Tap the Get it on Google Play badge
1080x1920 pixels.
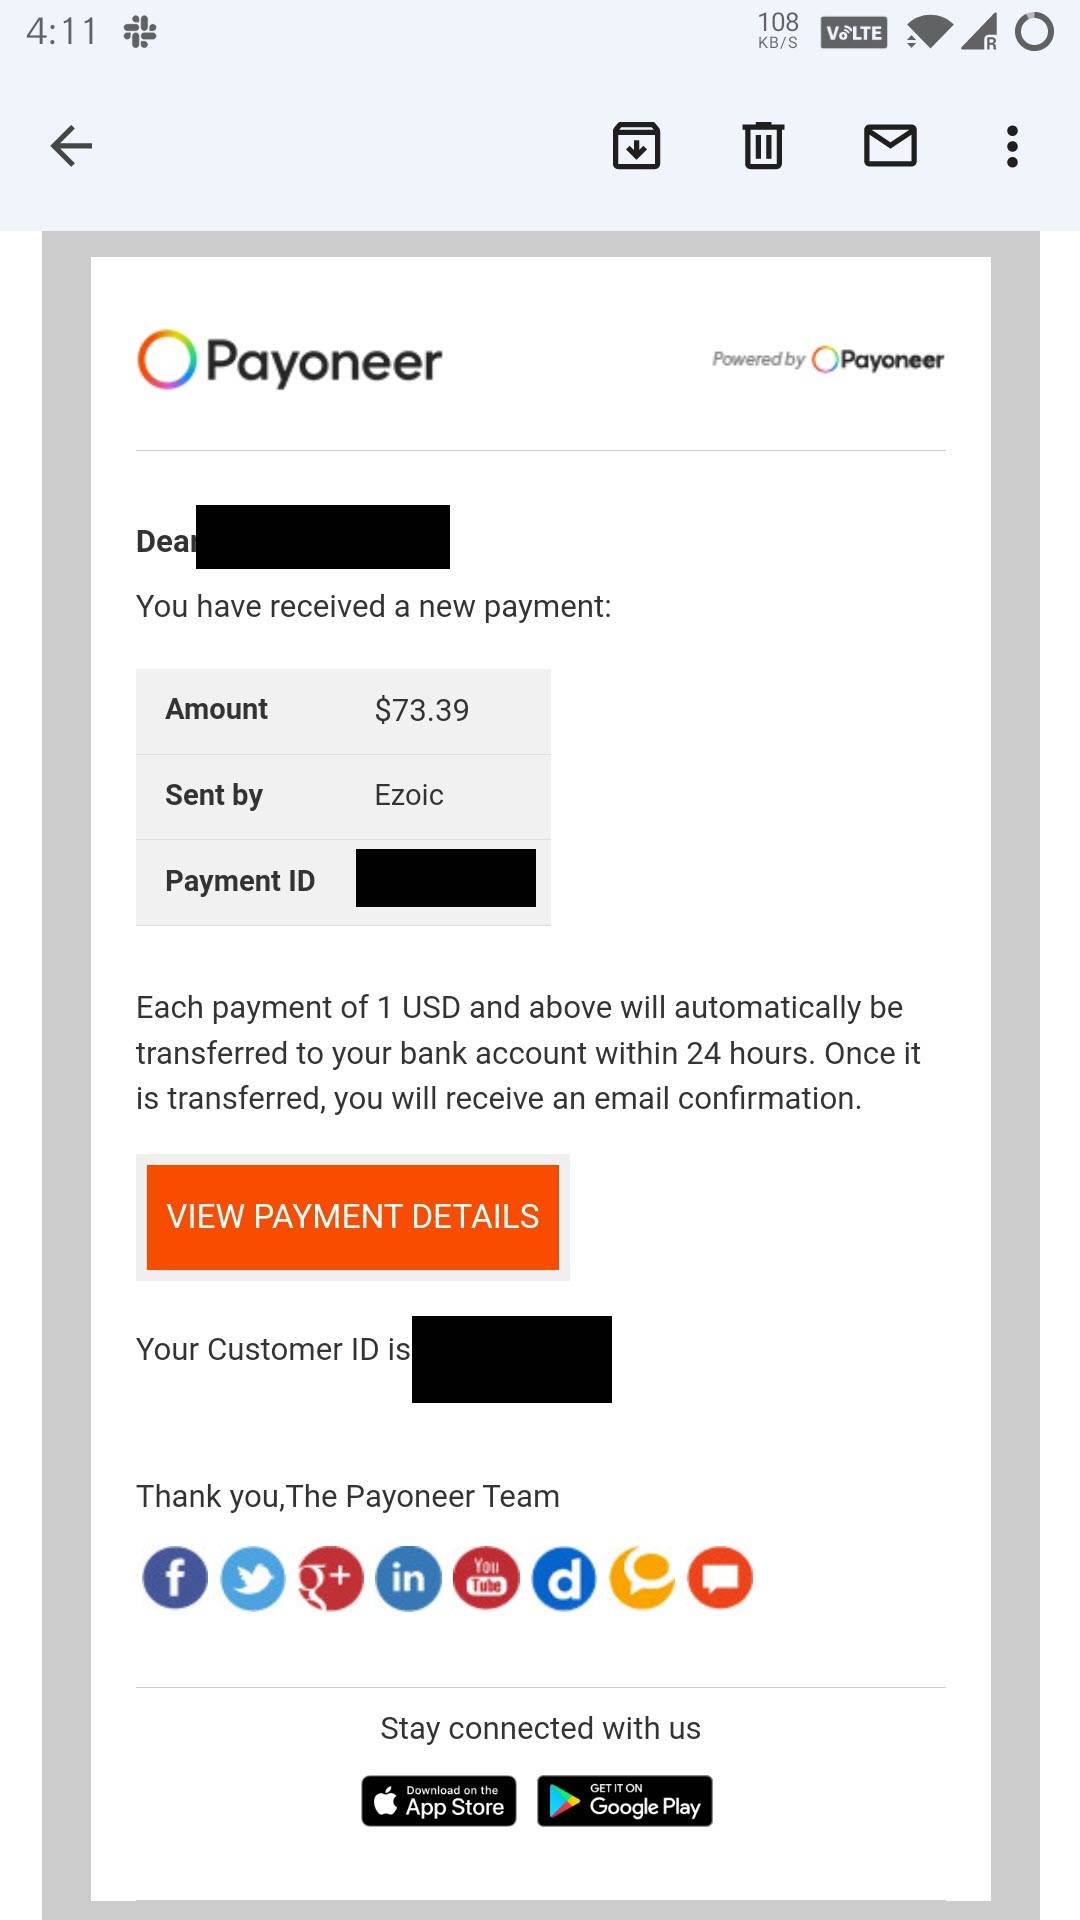[x=625, y=1801]
